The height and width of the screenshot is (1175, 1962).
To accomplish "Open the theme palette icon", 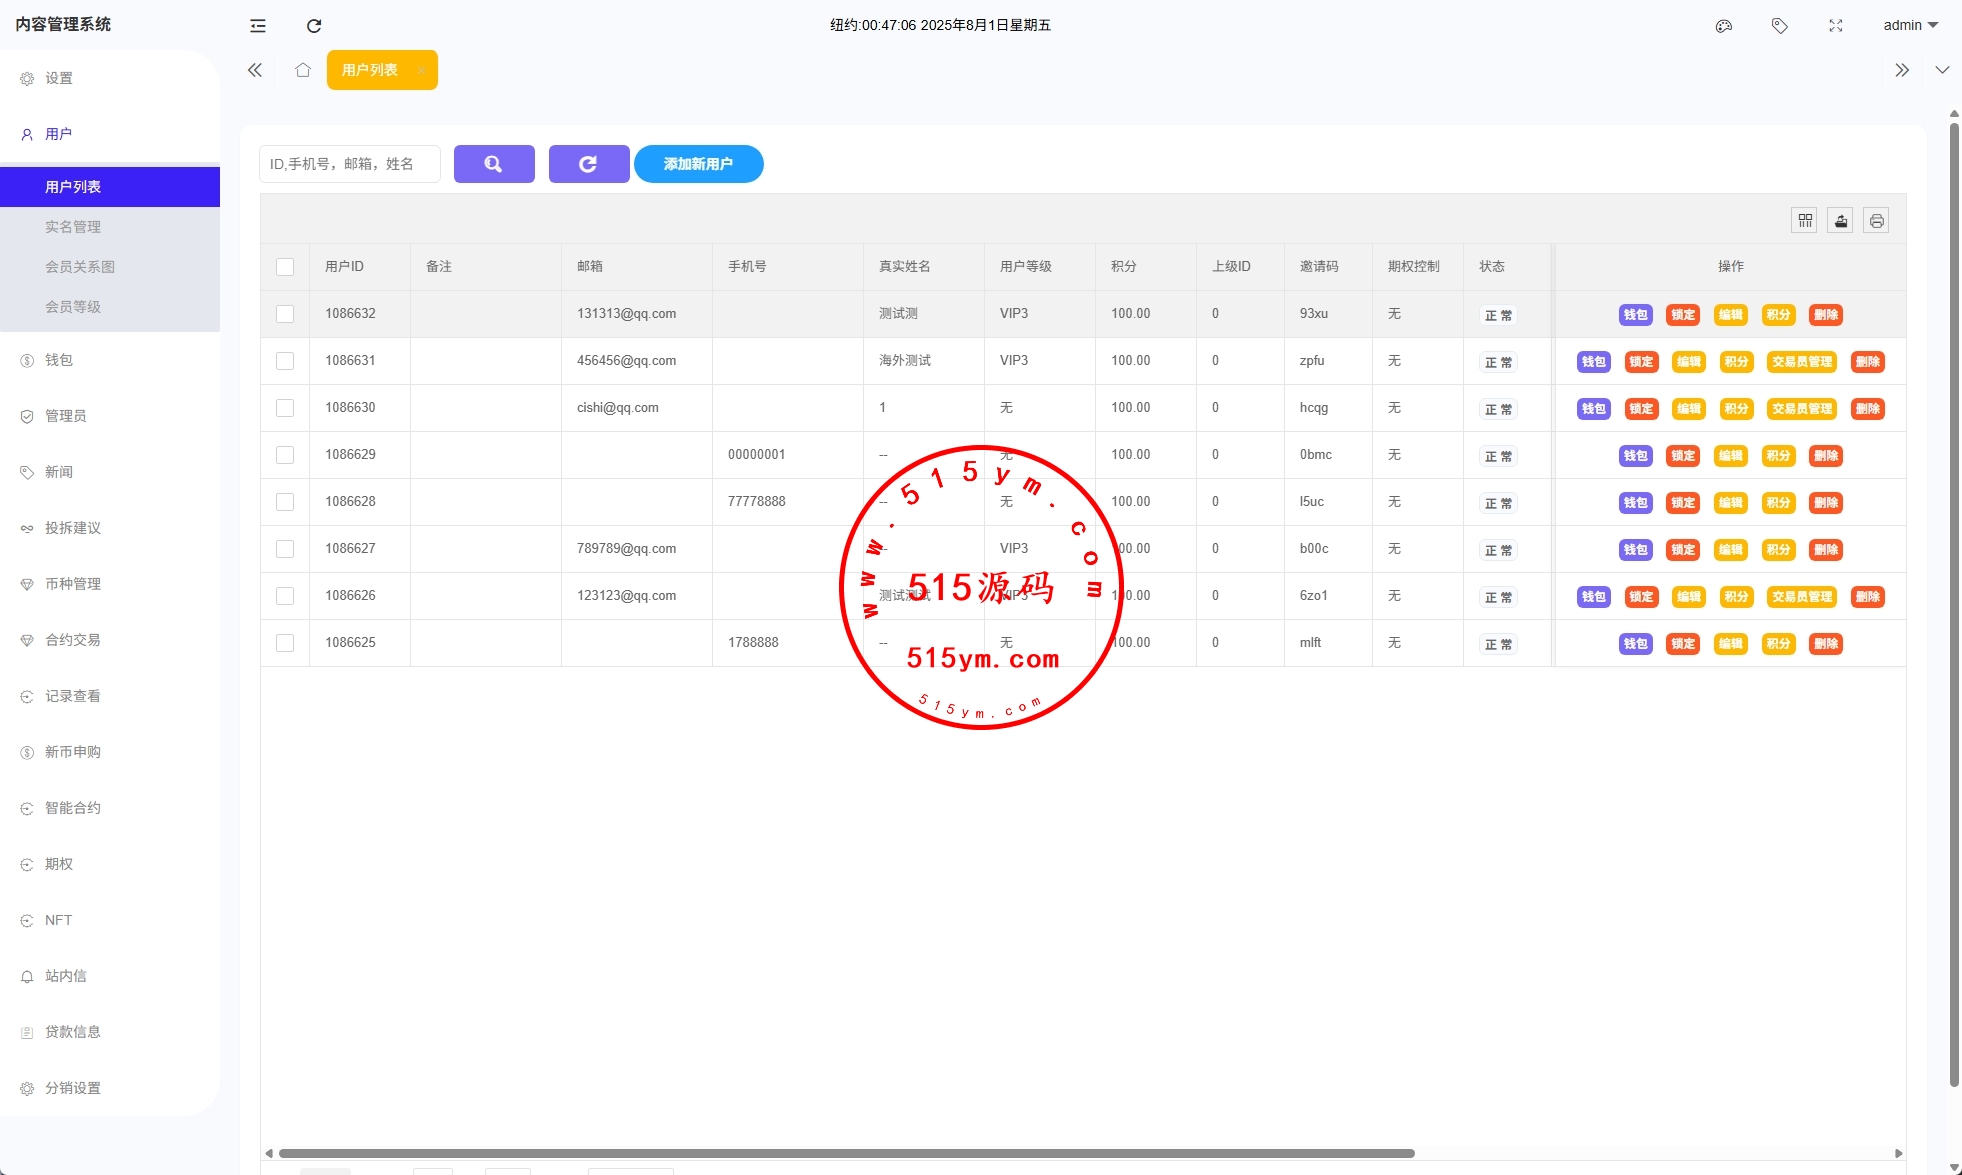I will pos(1724,26).
